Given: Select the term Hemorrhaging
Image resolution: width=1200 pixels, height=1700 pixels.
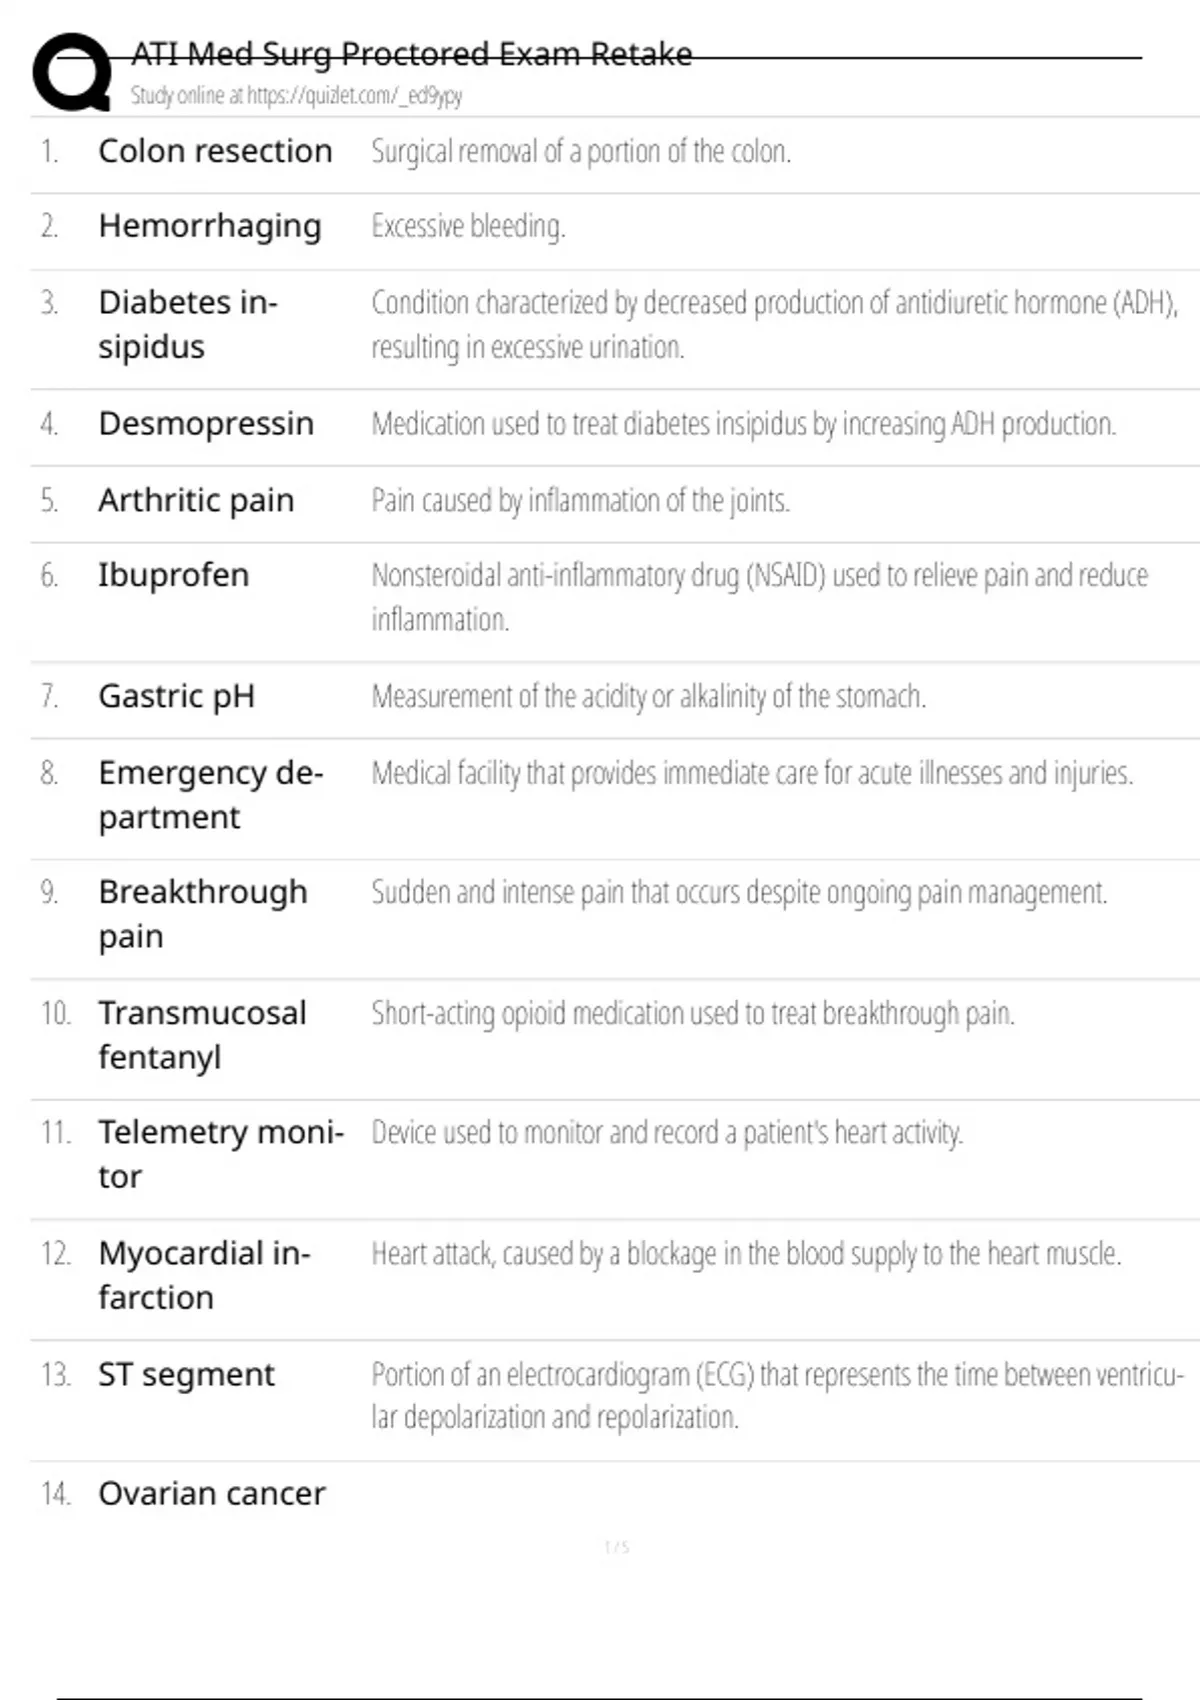Looking at the screenshot, I should (x=210, y=226).
